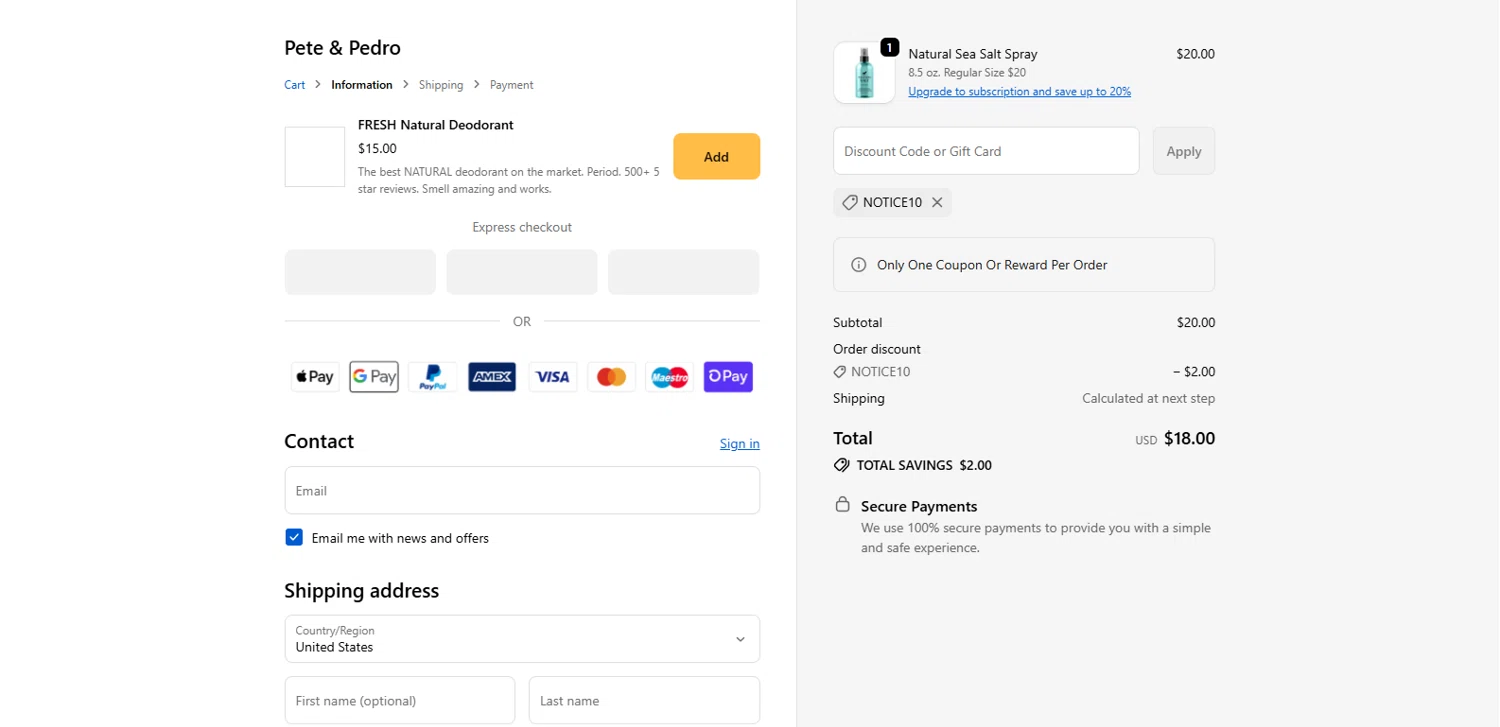
Task: Click the FRESH Natural Deodorant thumbnail
Action: [x=315, y=157]
